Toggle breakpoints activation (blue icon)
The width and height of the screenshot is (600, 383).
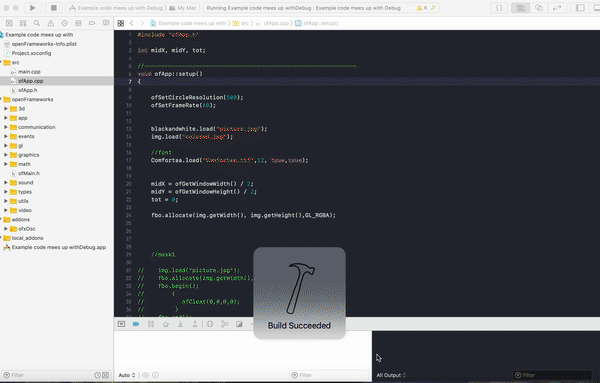point(136,324)
